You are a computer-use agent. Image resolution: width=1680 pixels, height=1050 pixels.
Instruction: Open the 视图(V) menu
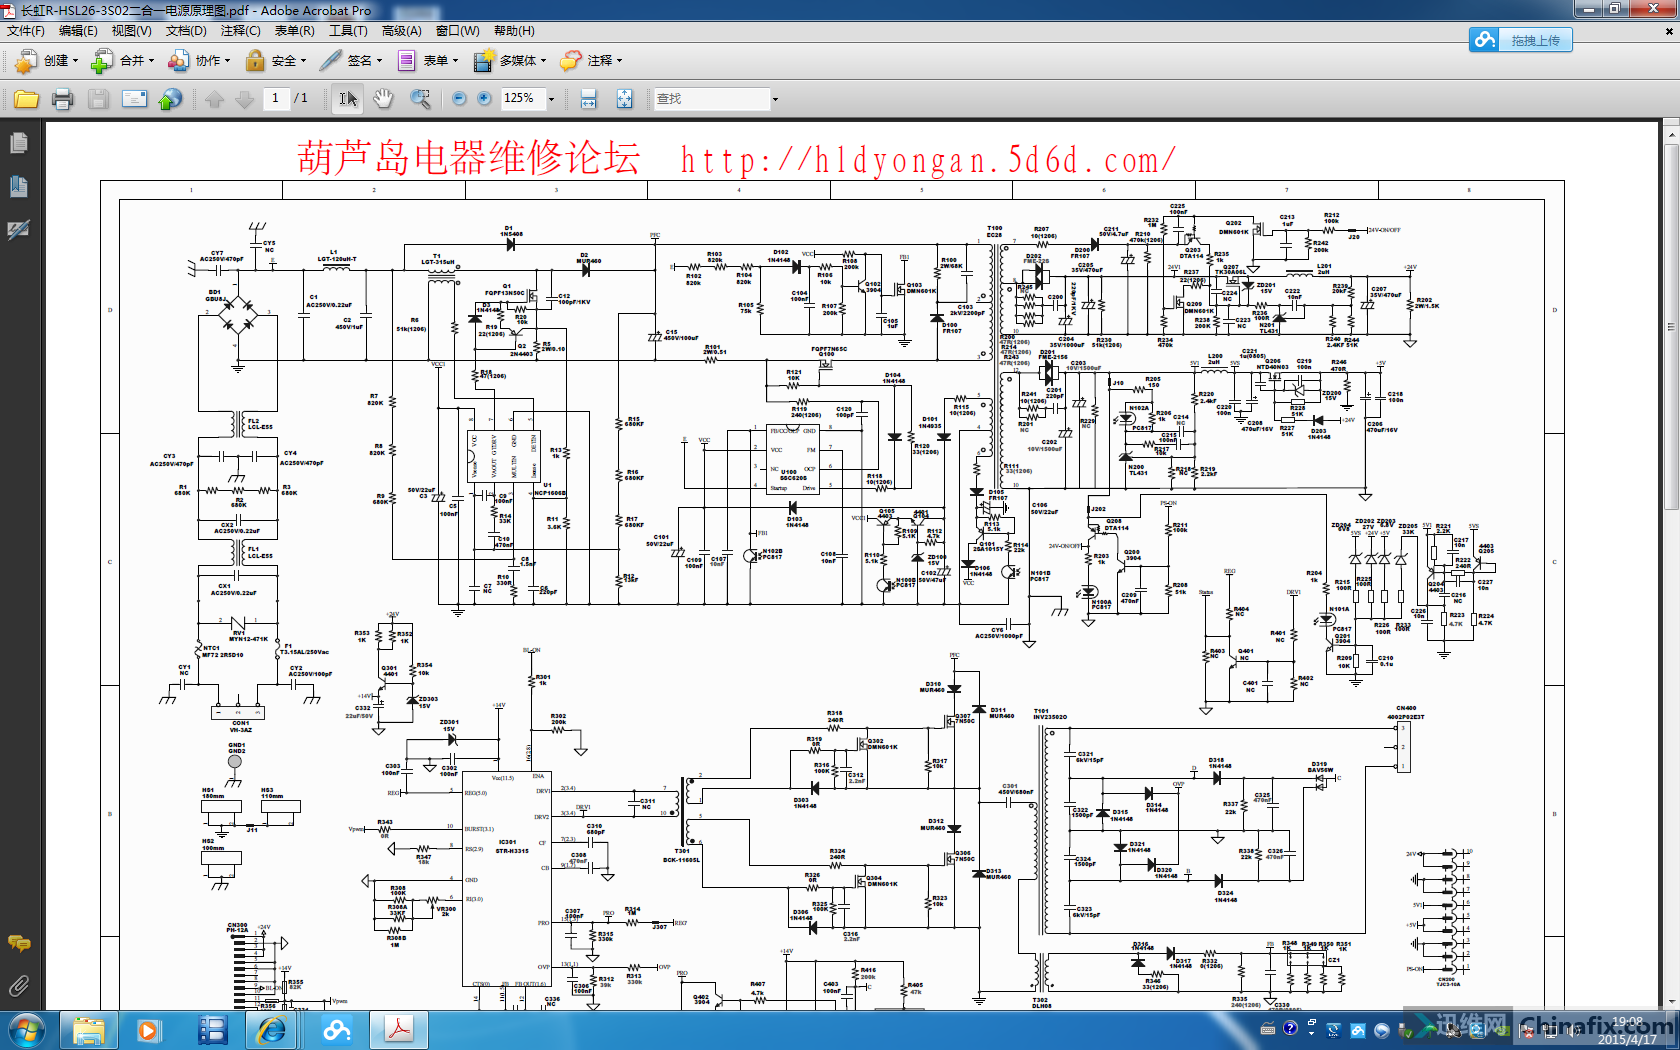pyautogui.click(x=131, y=31)
